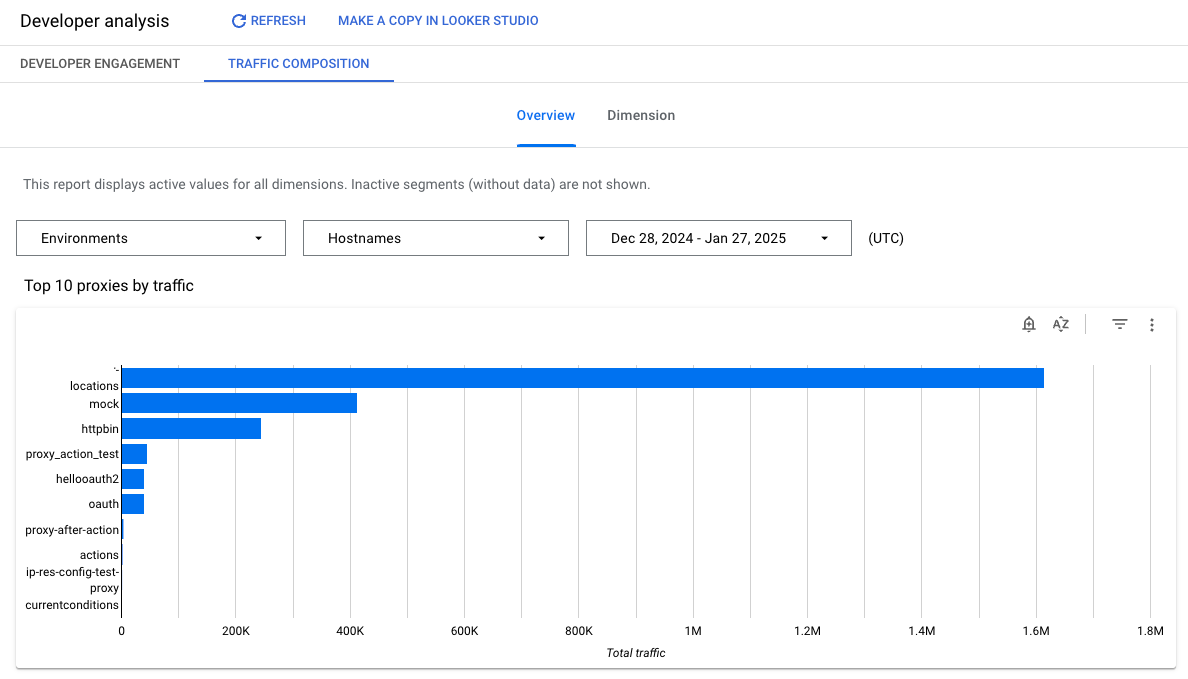The width and height of the screenshot is (1188, 679).
Task: Select the httpbin traffic bar
Action: 190,428
